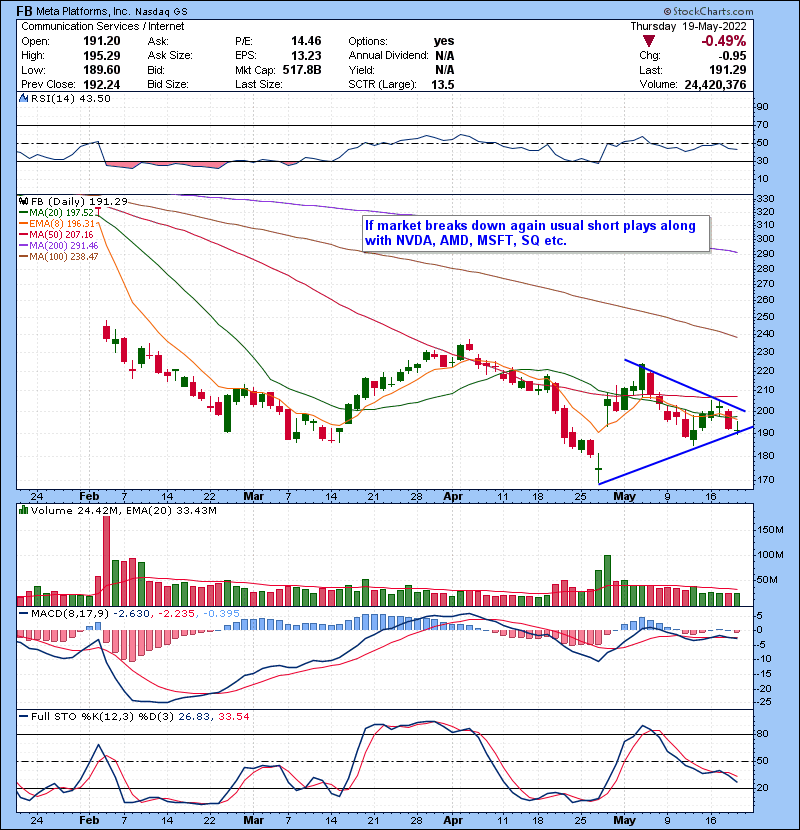This screenshot has width=800, height=830.
Task: Click the Prev Close value 192.24
Action: coord(102,85)
